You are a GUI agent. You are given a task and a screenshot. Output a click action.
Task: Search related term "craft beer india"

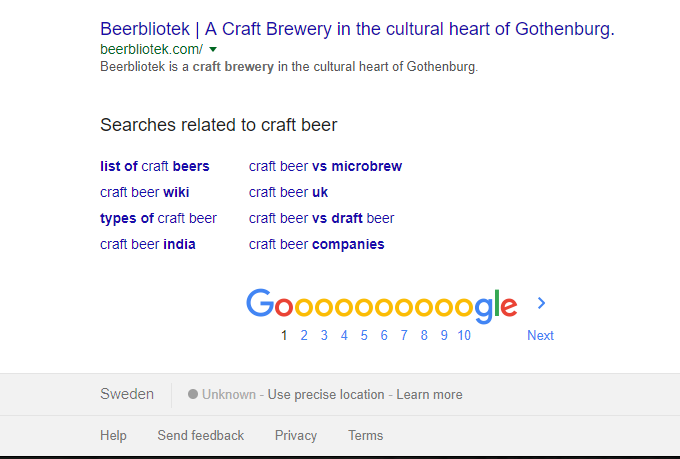(147, 244)
